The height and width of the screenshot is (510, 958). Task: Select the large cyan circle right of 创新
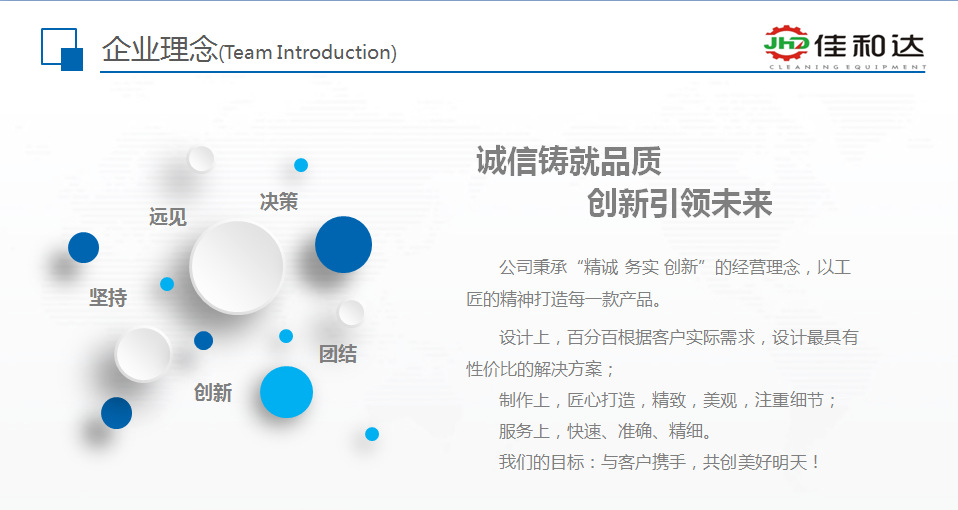(x=287, y=392)
